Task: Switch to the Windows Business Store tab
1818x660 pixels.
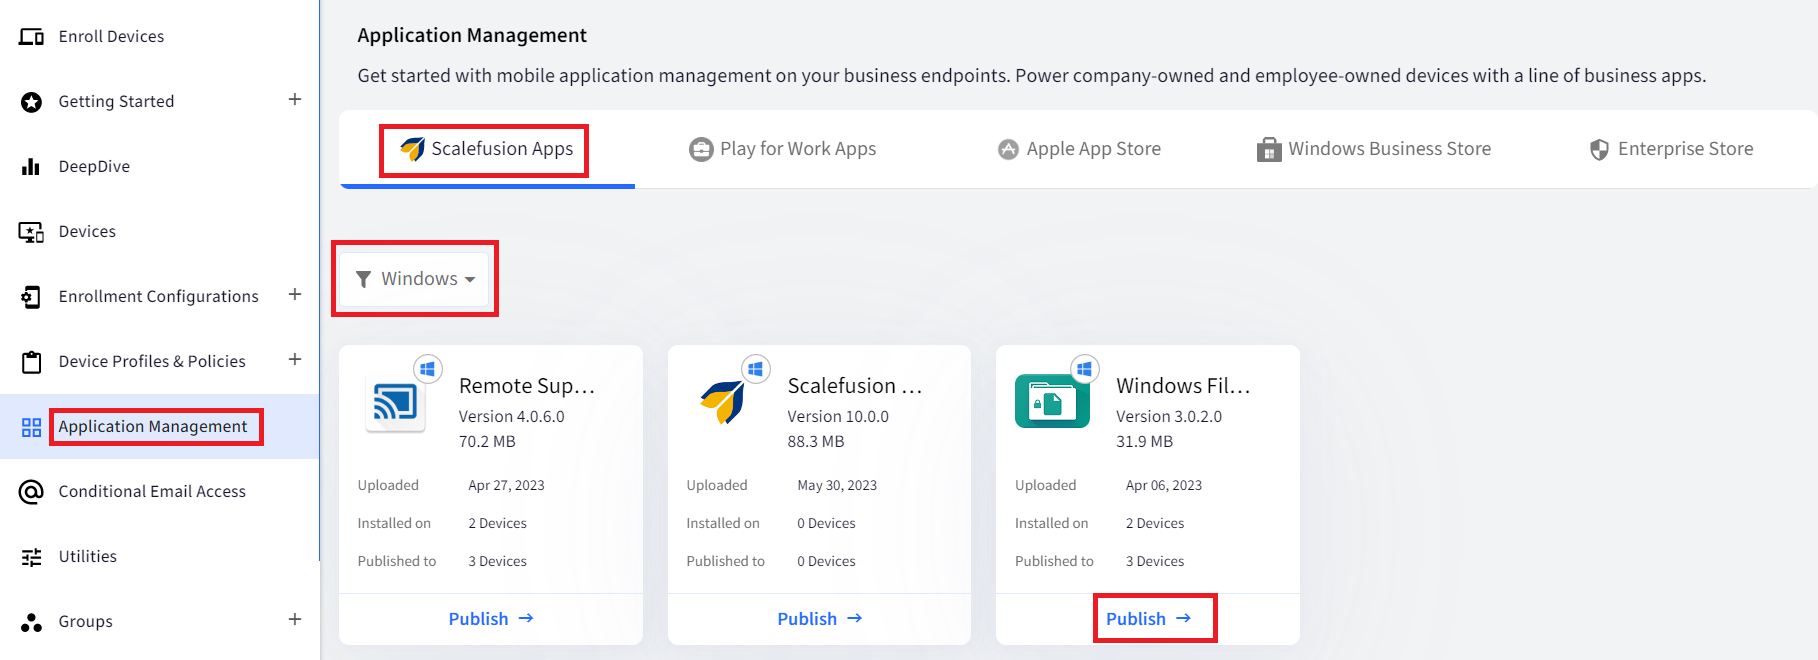Action: pos(1374,149)
